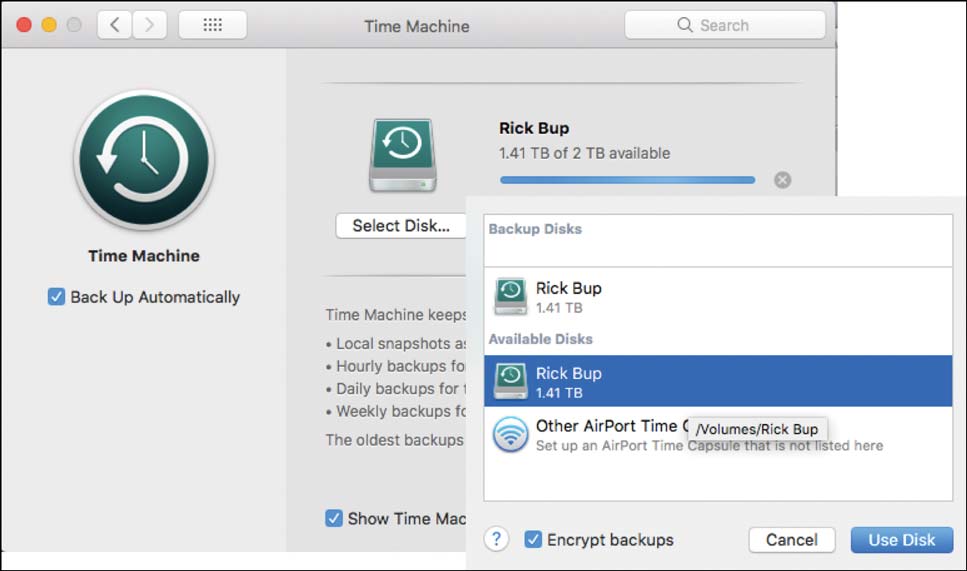Click the disk icon under Backup Disks
Viewport: 967px width, 571px height.
[x=511, y=296]
